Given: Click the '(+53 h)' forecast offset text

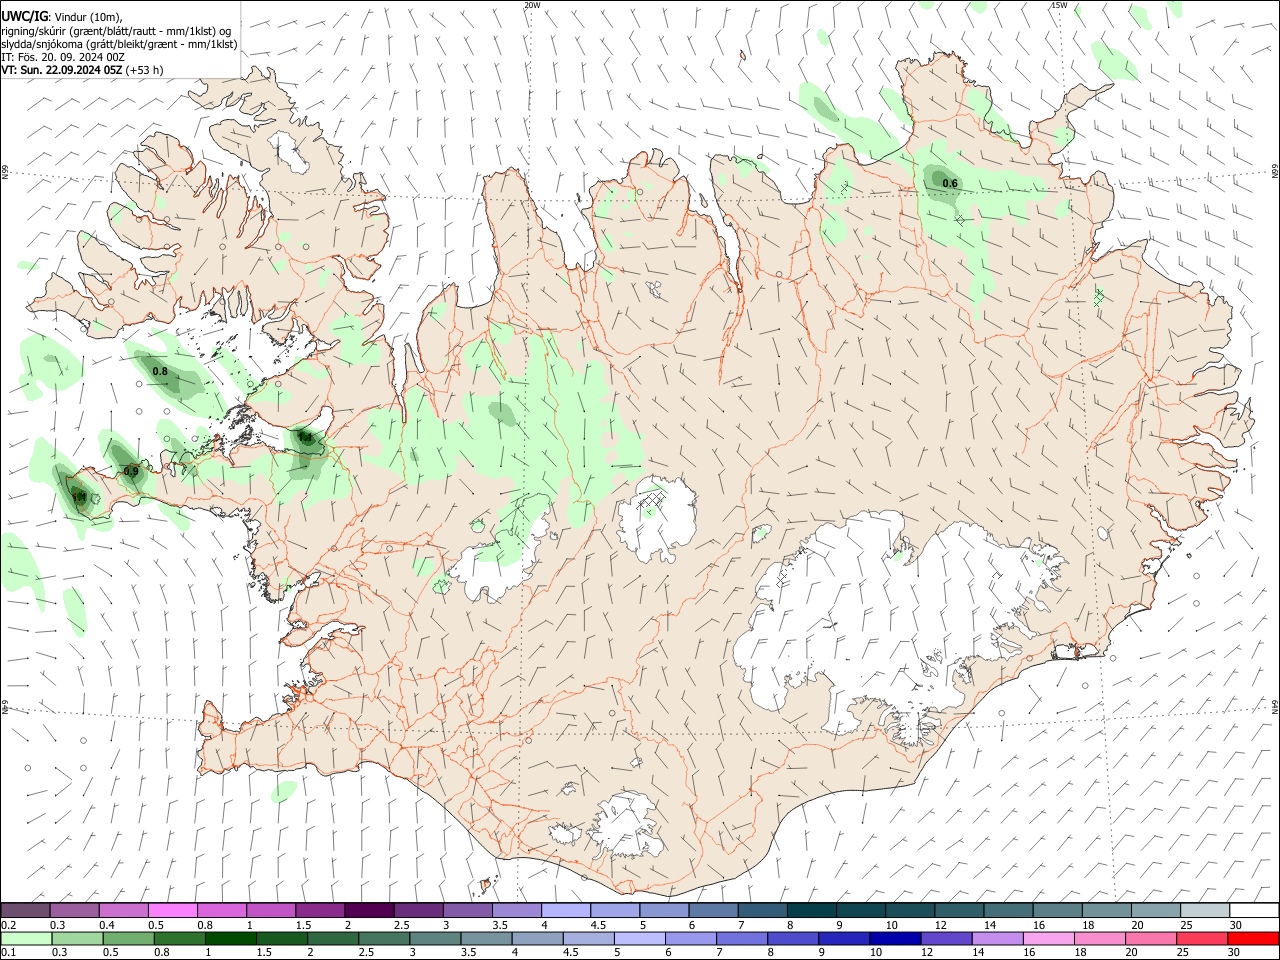Looking at the screenshot, I should tap(145, 70).
